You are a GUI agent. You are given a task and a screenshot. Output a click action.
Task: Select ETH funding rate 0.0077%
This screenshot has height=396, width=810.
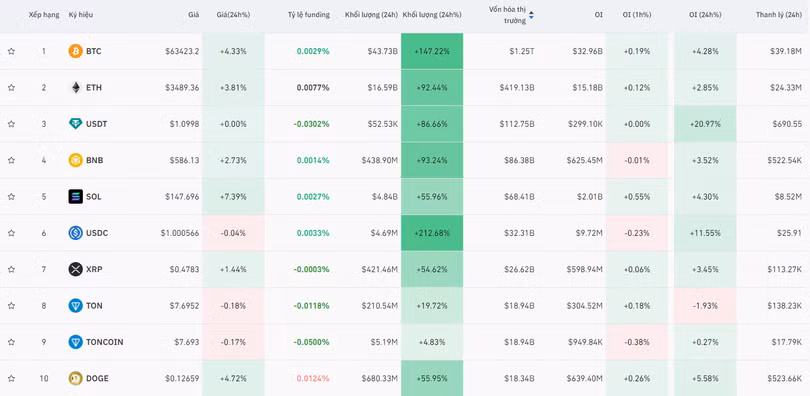click(313, 87)
